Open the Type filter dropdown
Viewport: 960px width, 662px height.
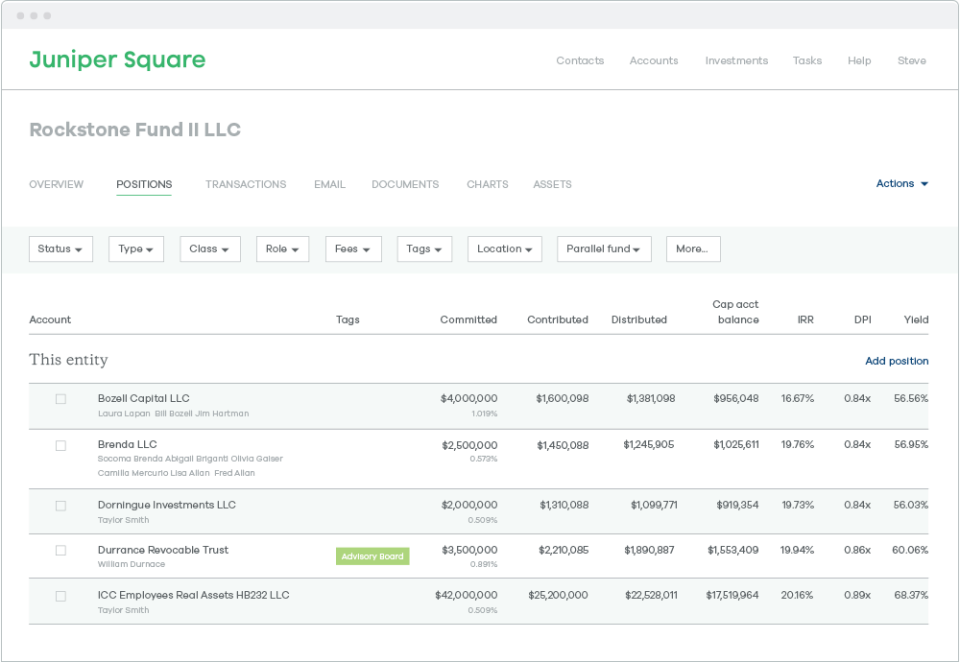(136, 249)
